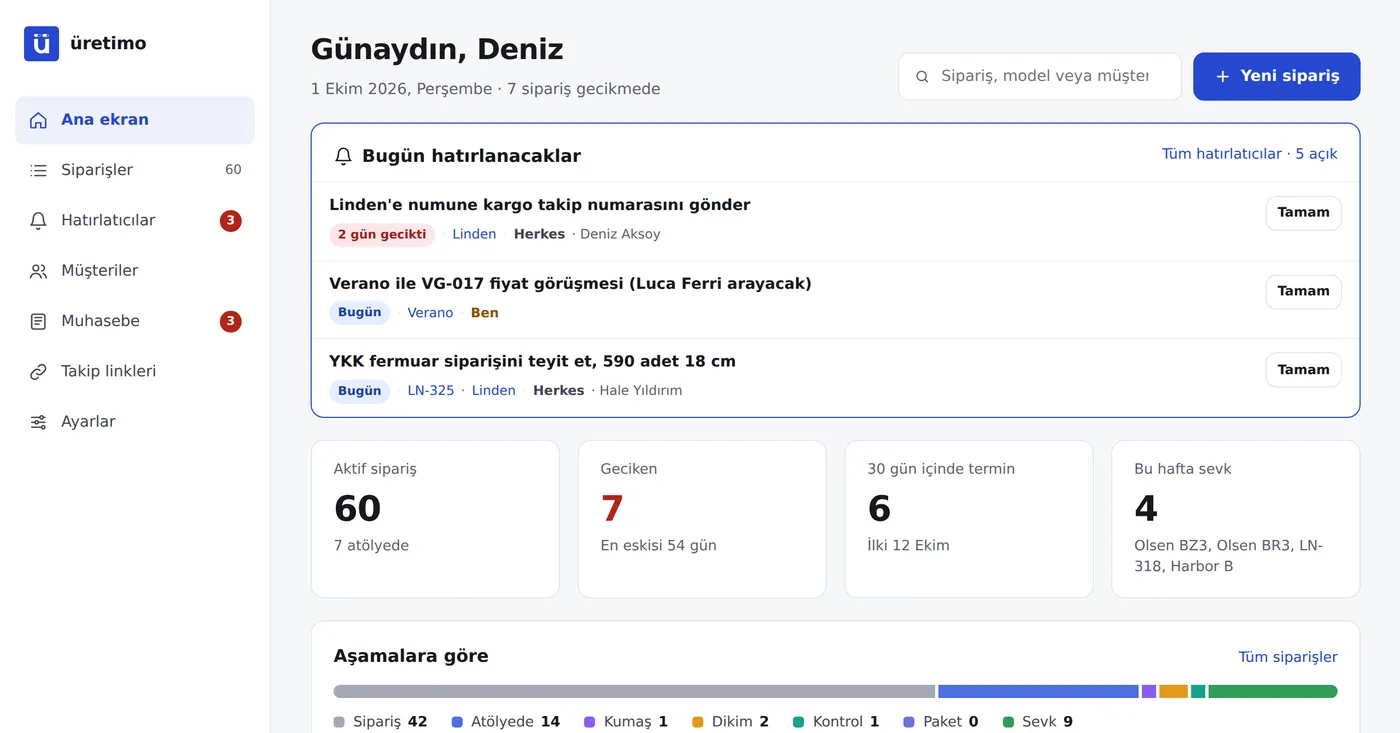Click the chain link icon beside Takip linkleri
The width and height of the screenshot is (1400, 733).
38,372
